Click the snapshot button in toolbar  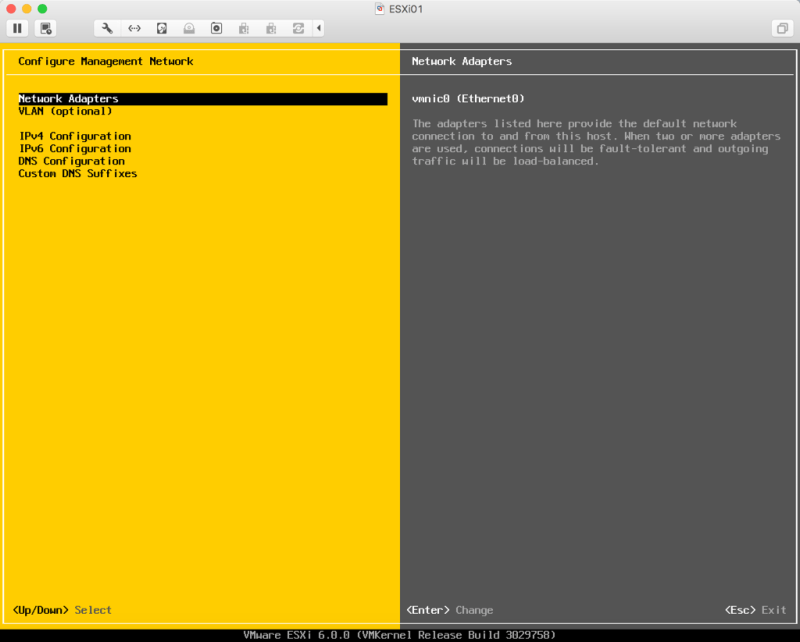click(46, 28)
